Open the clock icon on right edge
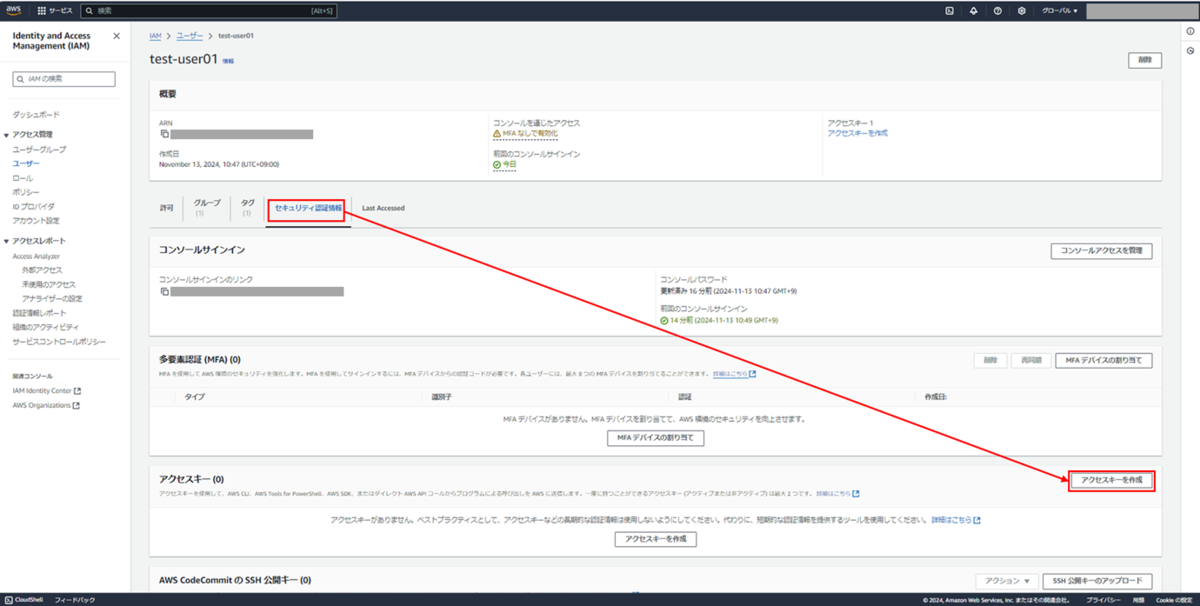 coord(1190,50)
